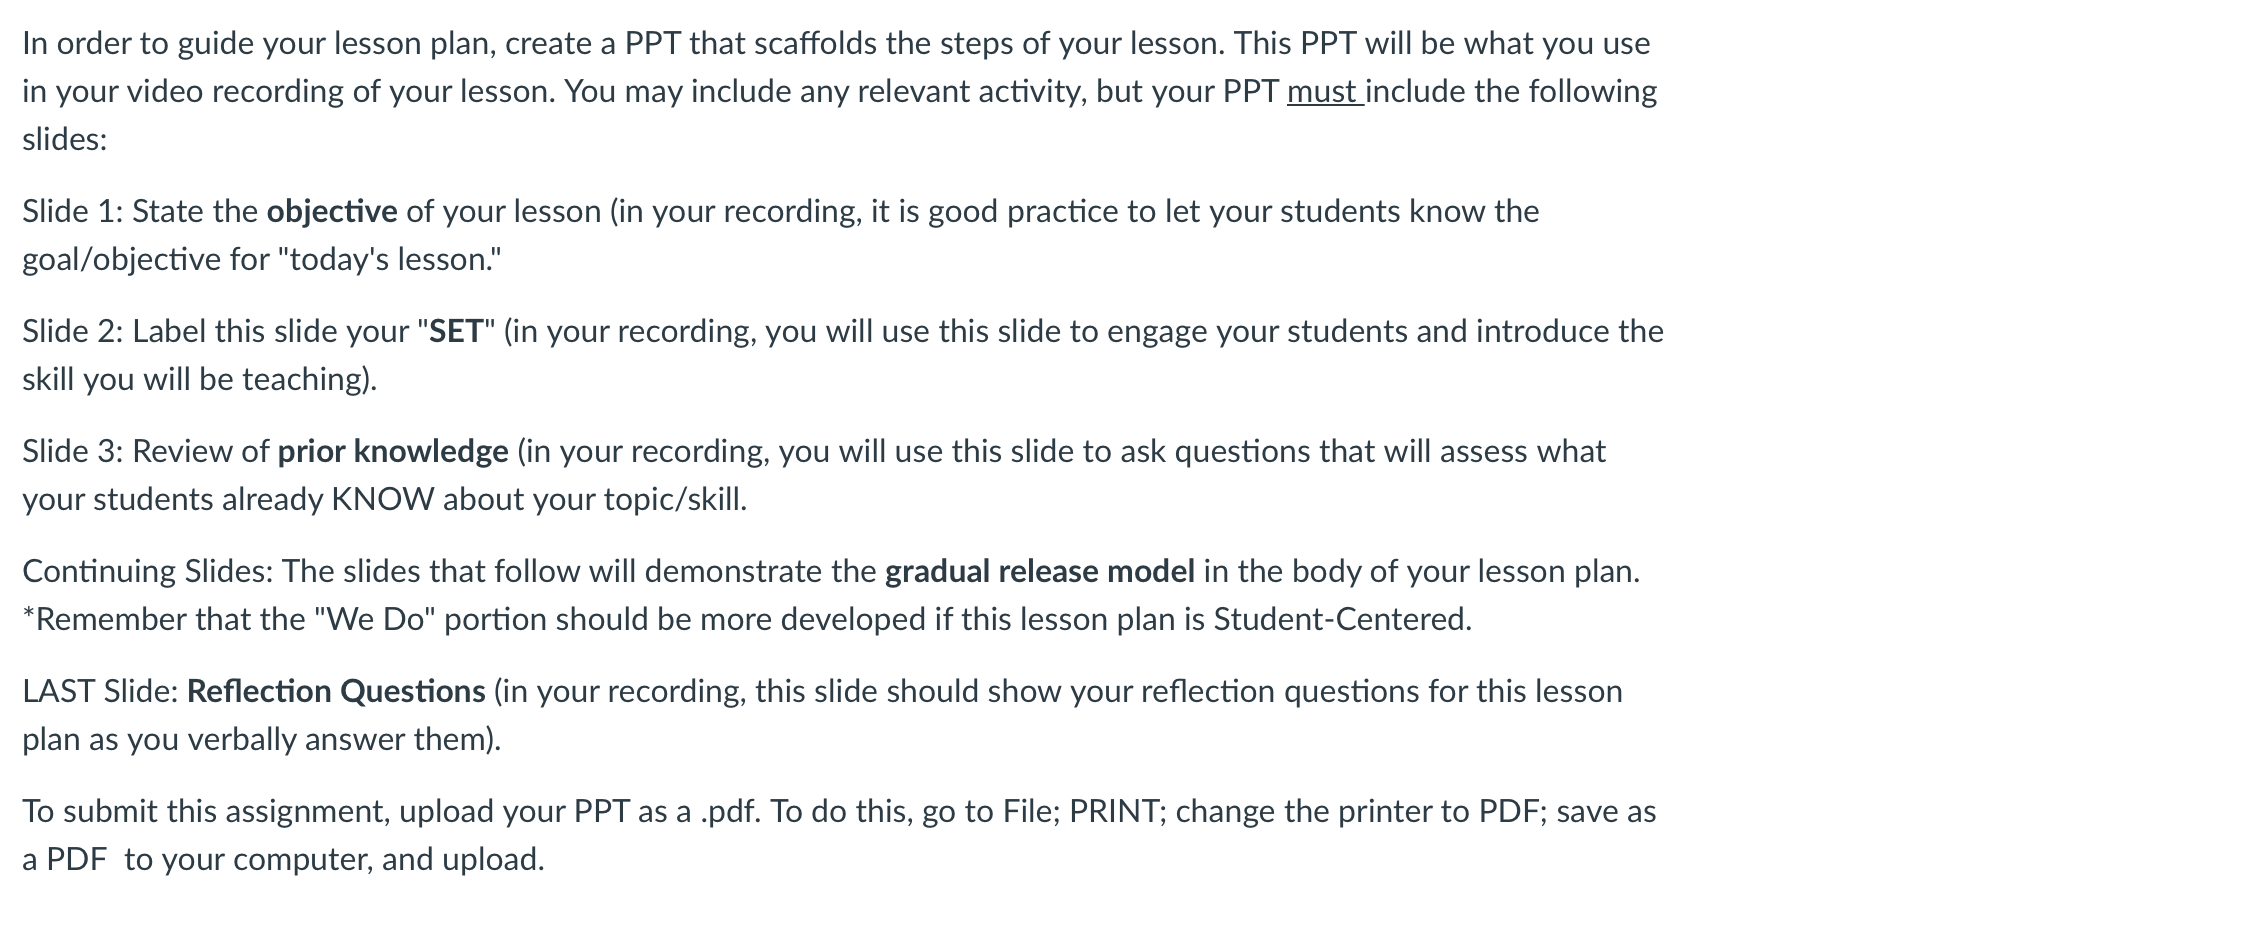Click the bold phrase "gradual release model"

click(x=1040, y=572)
